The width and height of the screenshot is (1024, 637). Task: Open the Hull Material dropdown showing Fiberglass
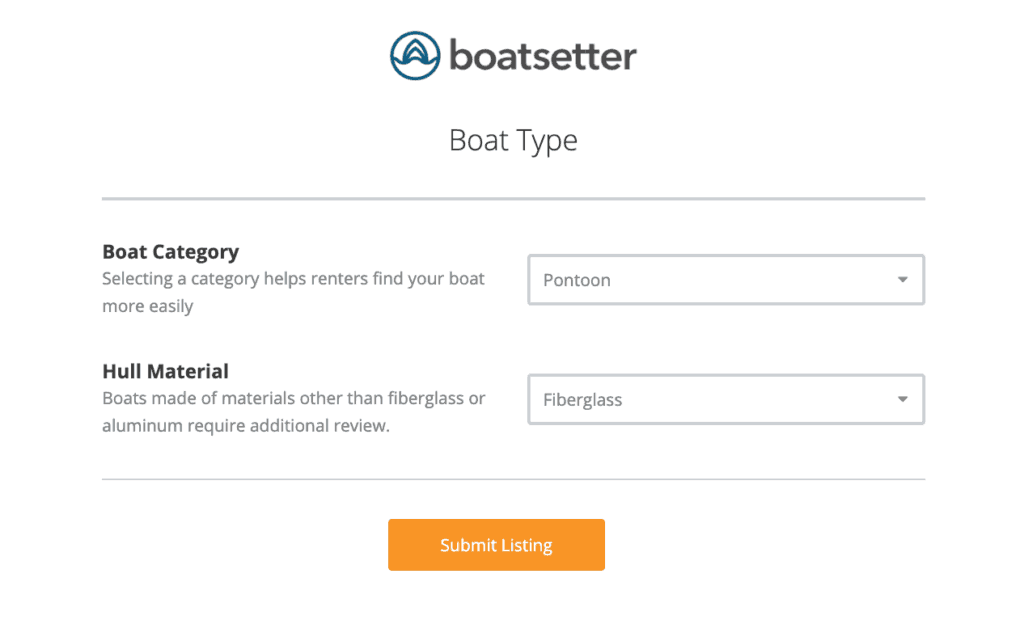coord(726,399)
